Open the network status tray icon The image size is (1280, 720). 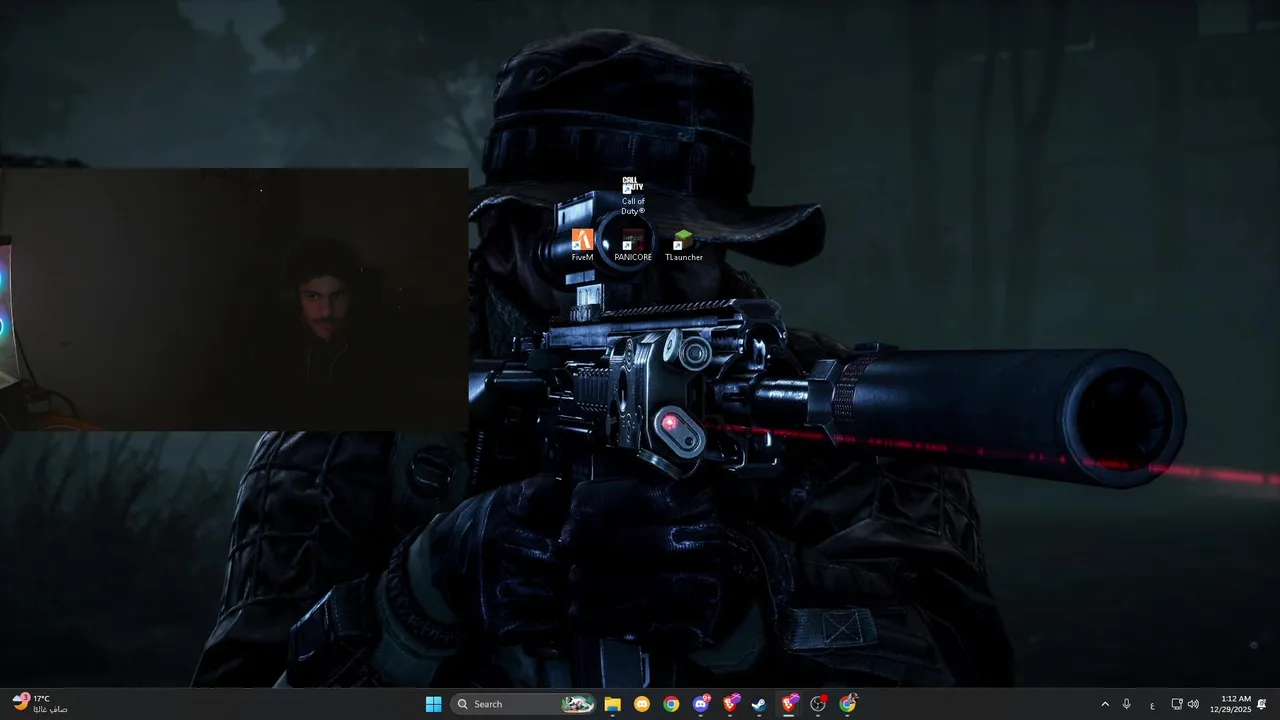pyautogui.click(x=1177, y=704)
